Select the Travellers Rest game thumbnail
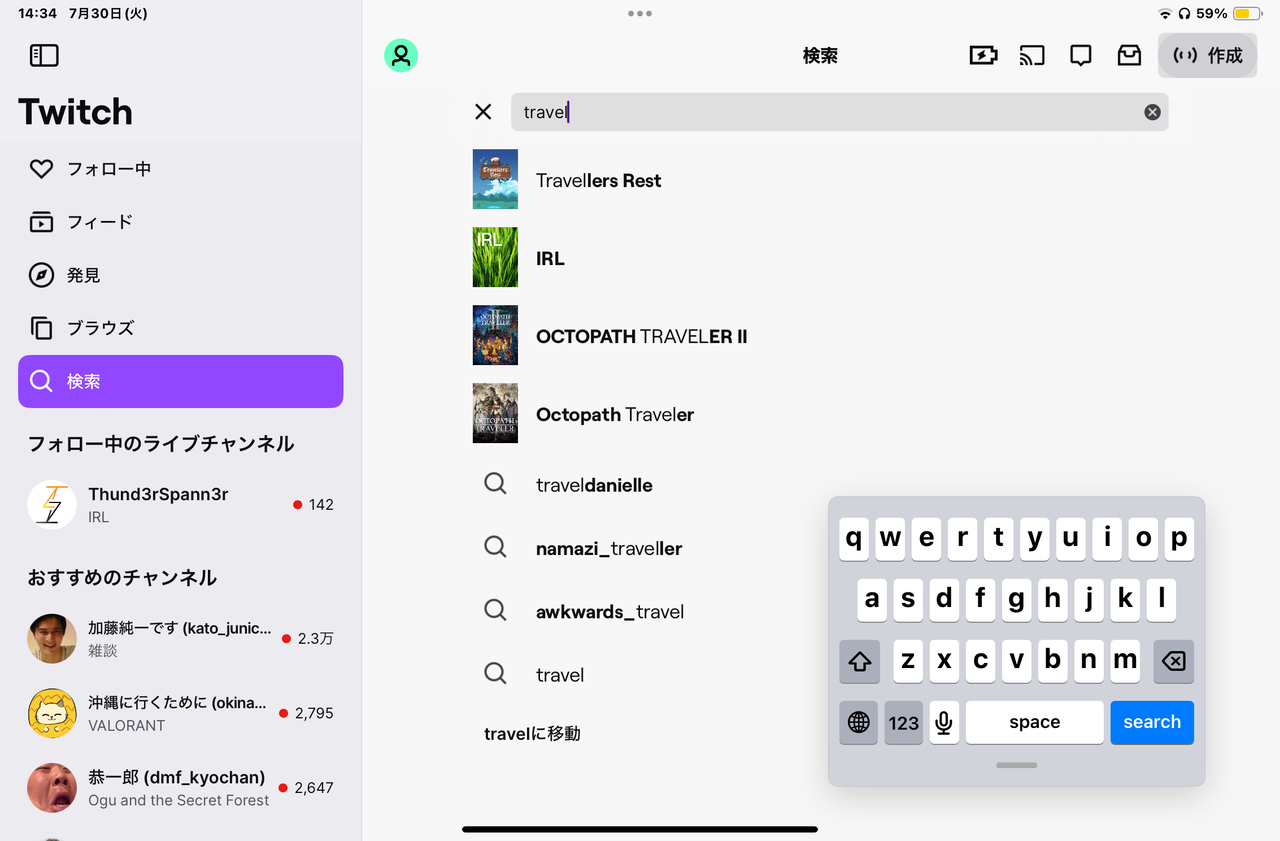The image size is (1280, 841). click(x=495, y=179)
